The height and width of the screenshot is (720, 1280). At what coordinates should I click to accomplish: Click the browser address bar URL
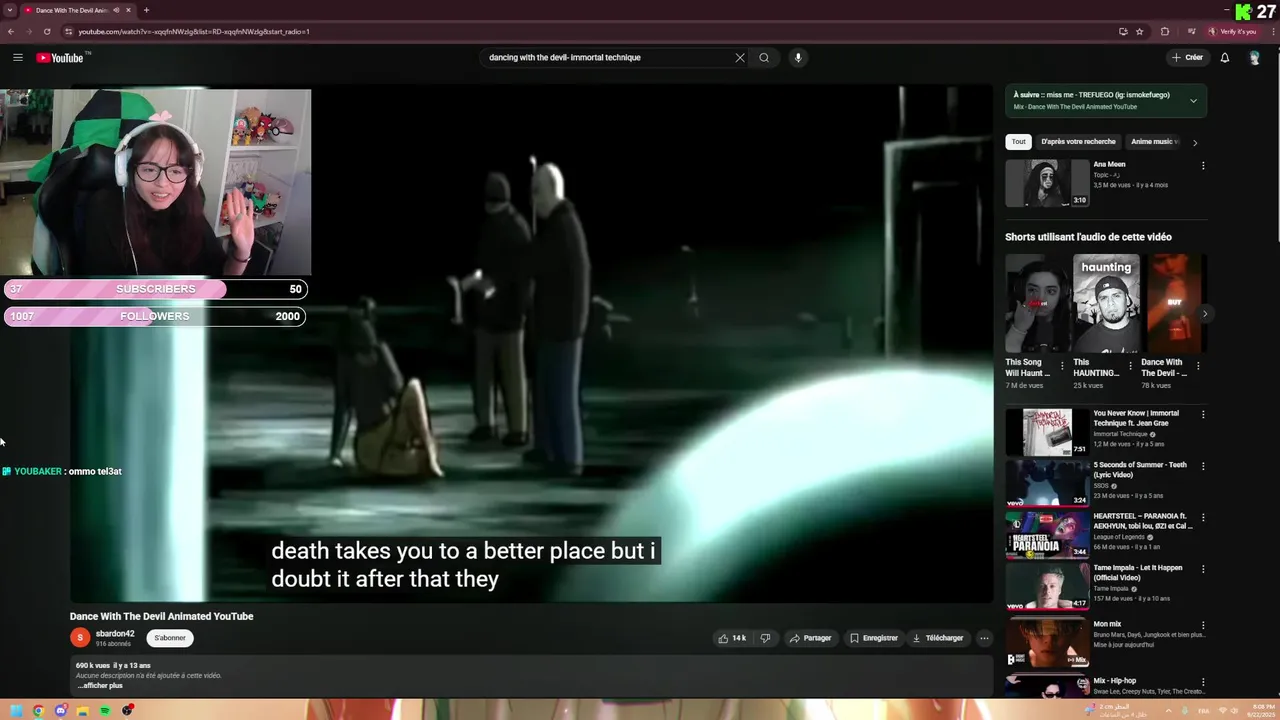(x=194, y=31)
